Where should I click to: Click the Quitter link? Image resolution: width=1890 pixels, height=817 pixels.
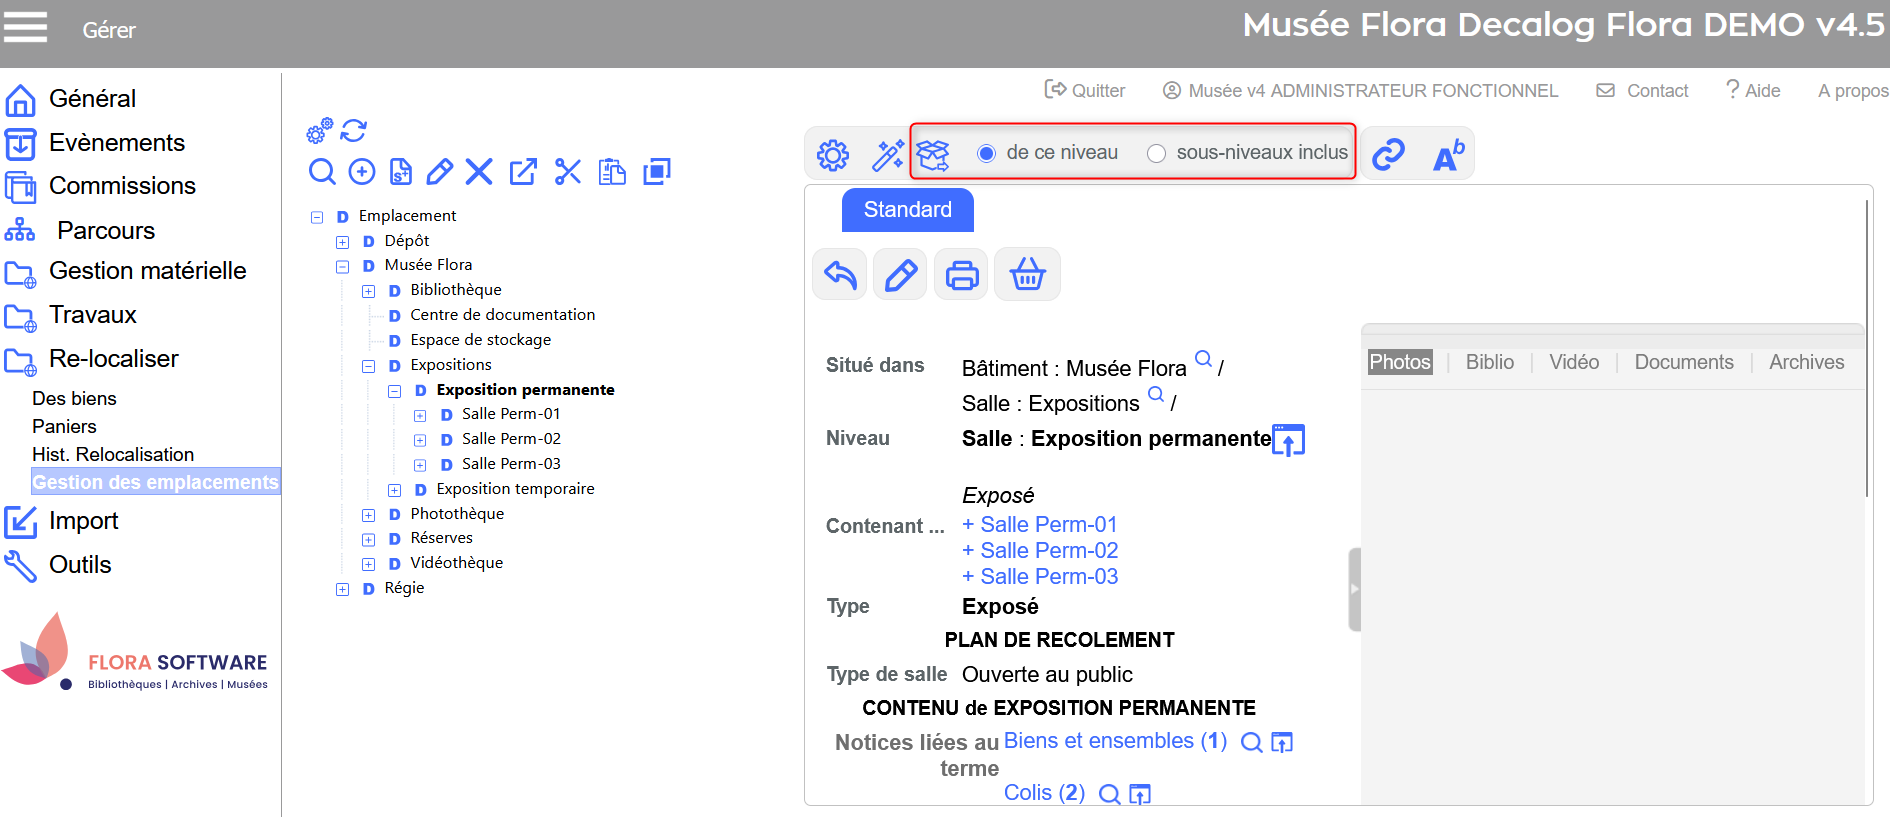[1085, 90]
